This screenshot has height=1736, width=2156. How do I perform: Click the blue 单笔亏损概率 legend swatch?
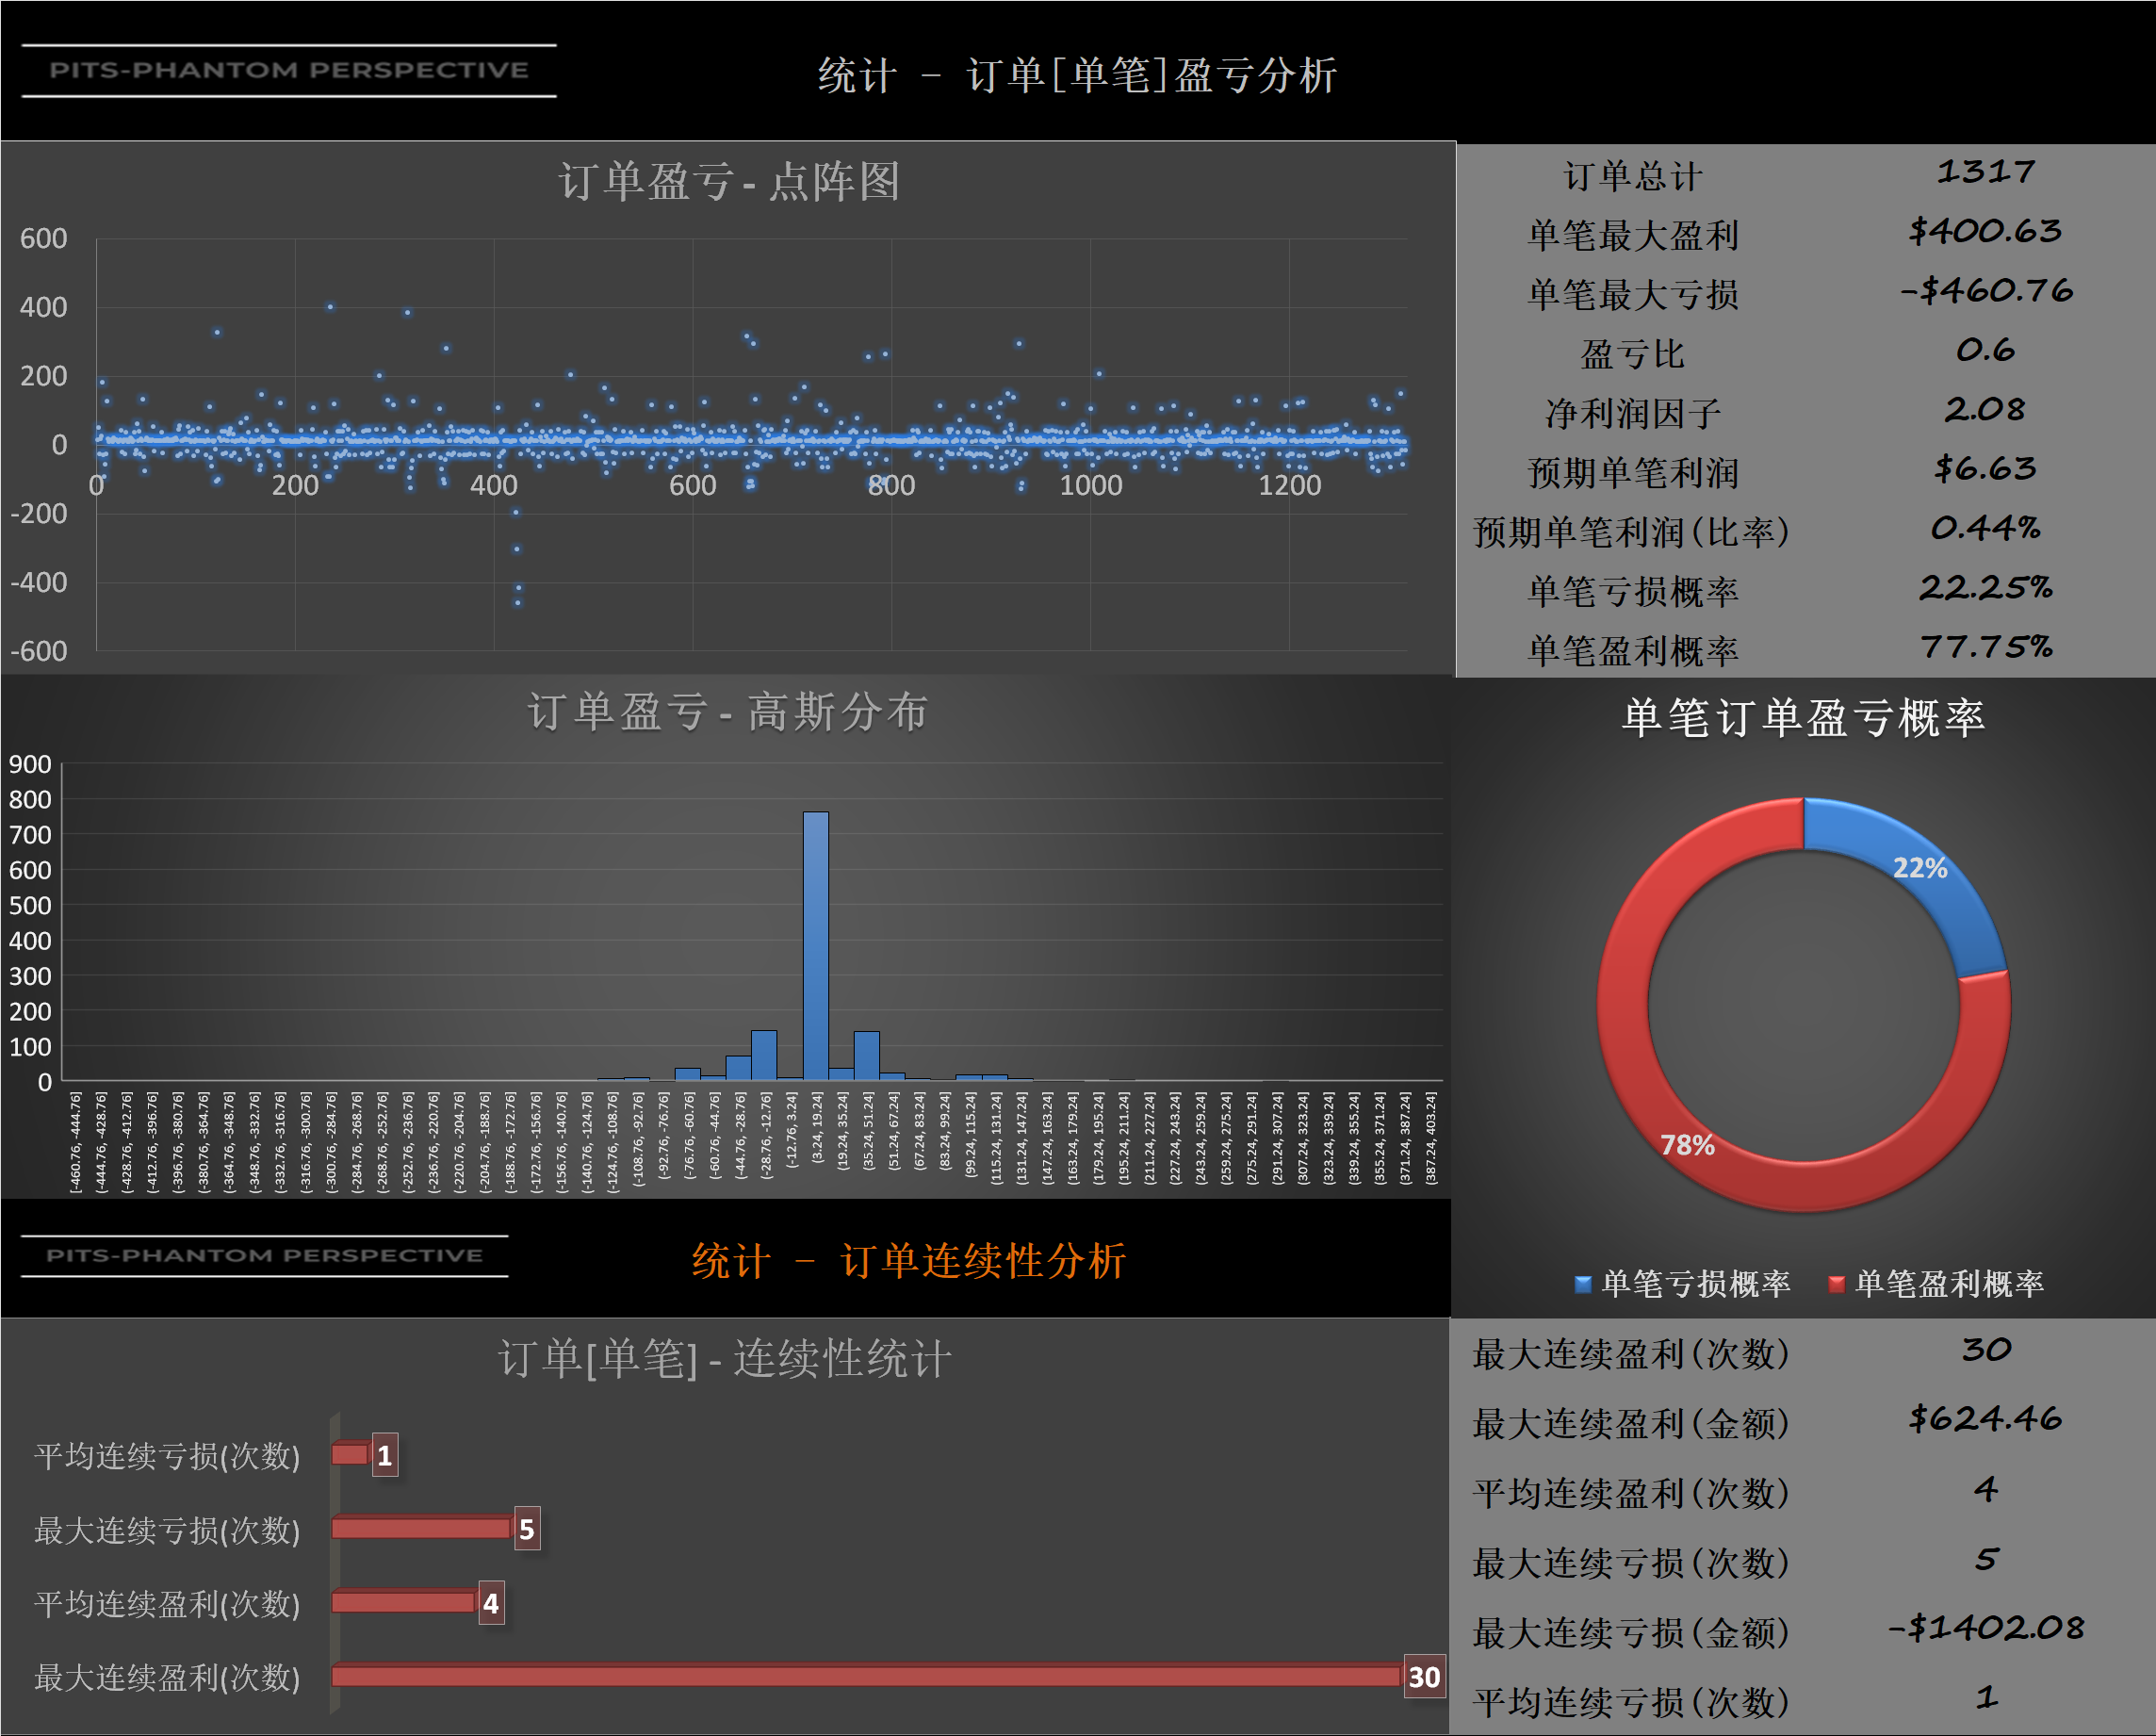(1583, 1284)
